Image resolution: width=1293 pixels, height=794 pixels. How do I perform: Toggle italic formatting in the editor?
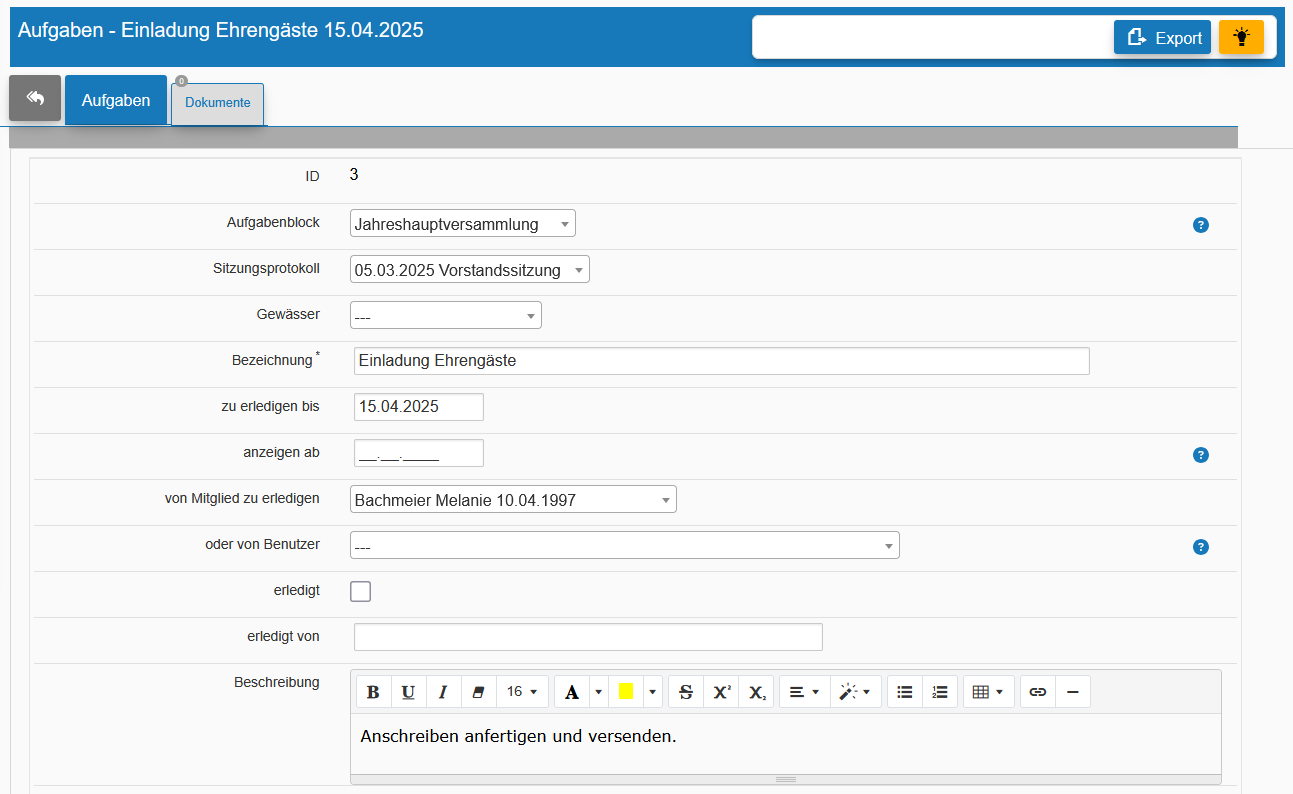[x=443, y=692]
